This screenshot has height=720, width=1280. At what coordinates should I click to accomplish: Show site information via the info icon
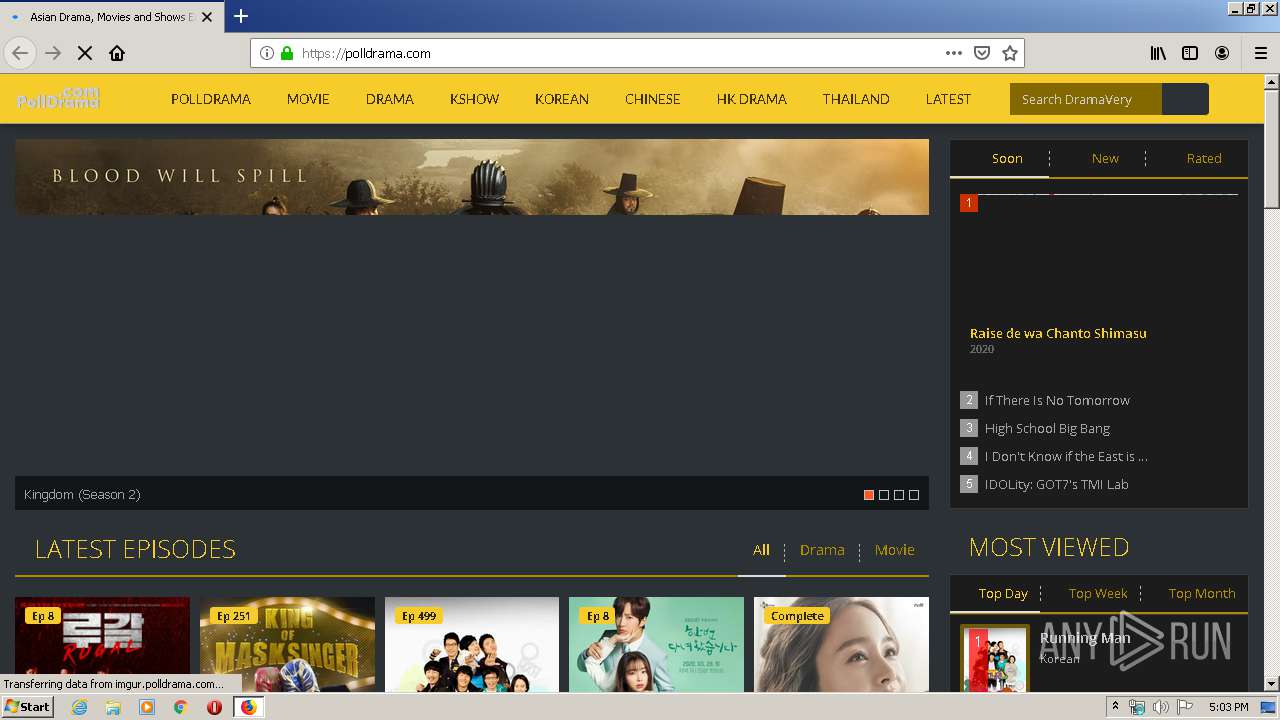click(267, 53)
